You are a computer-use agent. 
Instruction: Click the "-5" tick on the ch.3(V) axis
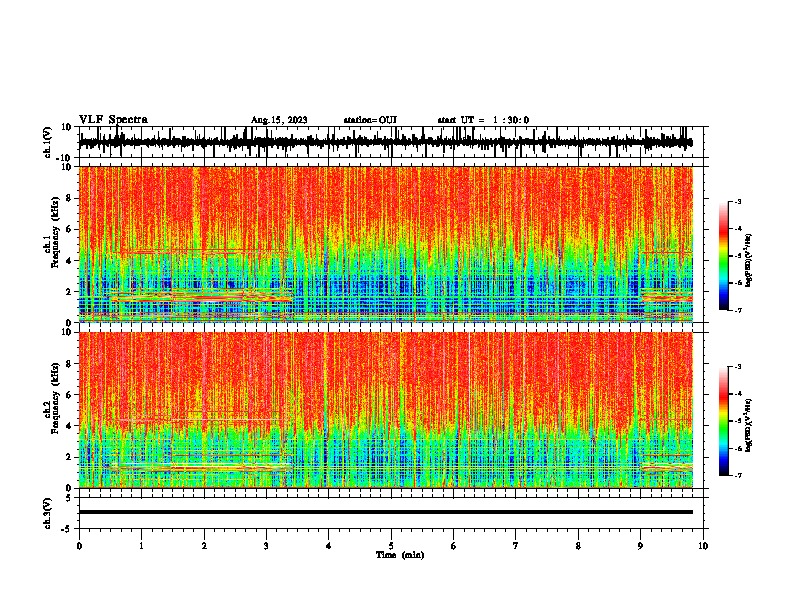click(67, 529)
